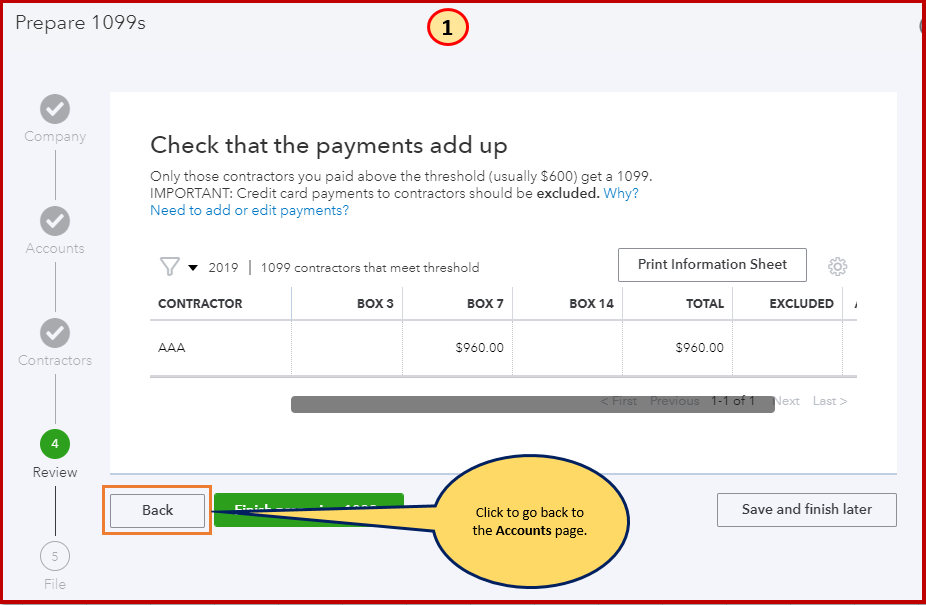Click the Accounts step label
The height and width of the screenshot is (605, 926).
55,248
